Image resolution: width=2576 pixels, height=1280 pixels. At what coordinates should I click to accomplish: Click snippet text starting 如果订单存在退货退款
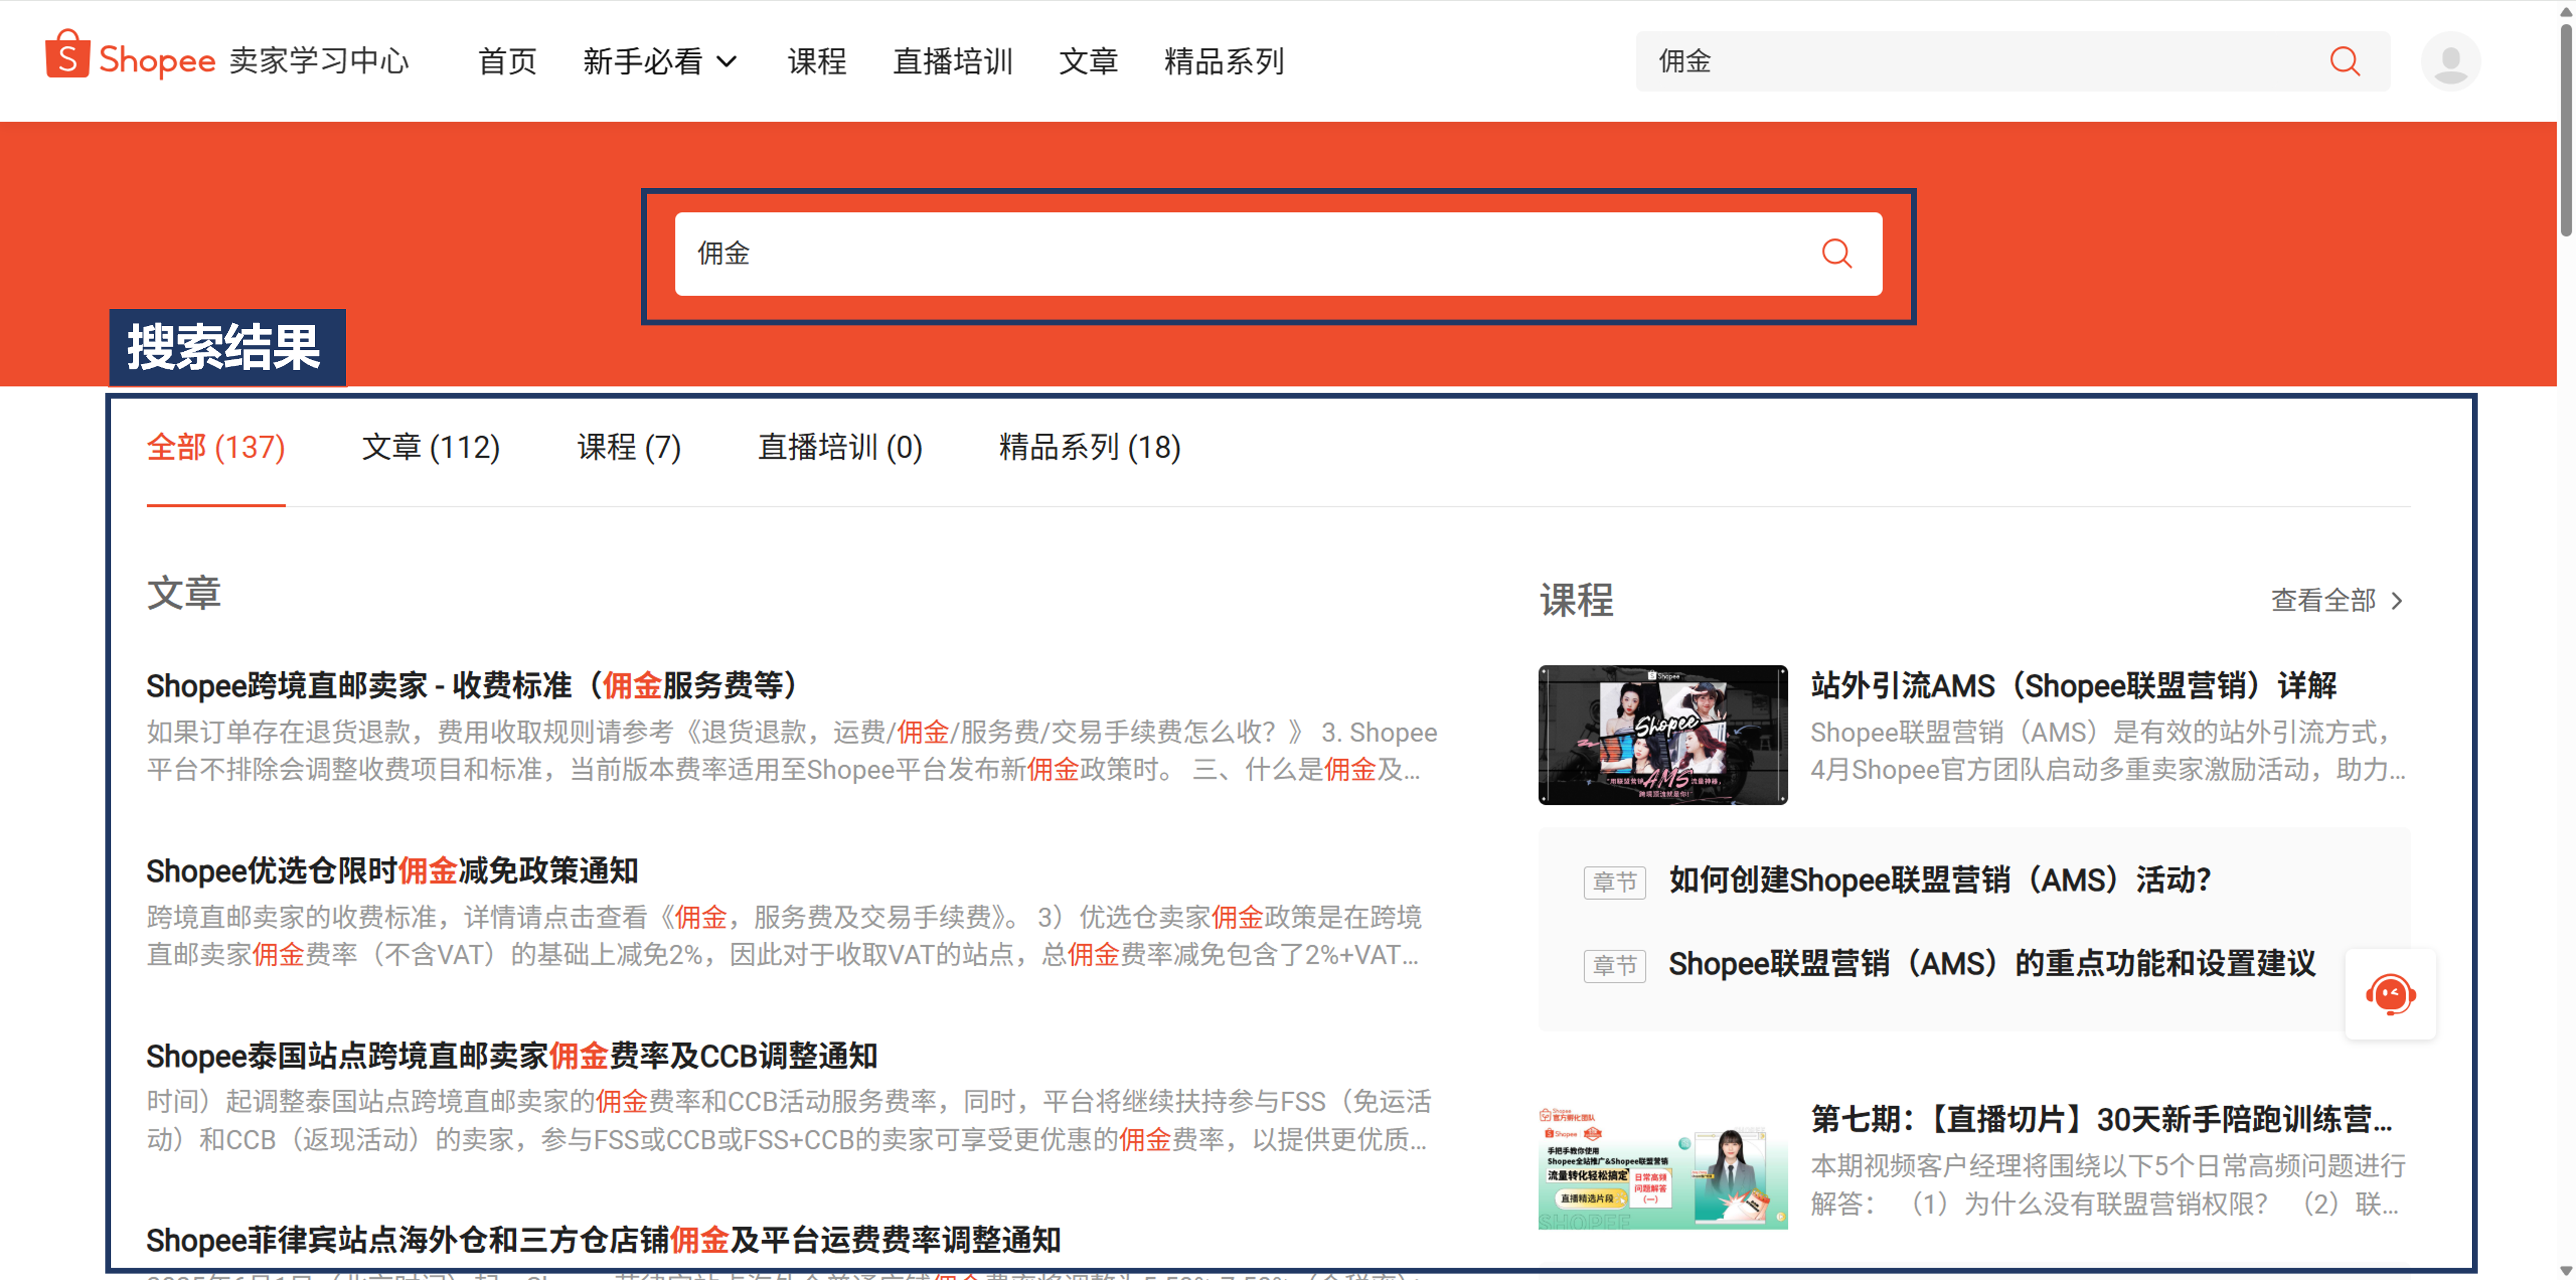[x=791, y=751]
